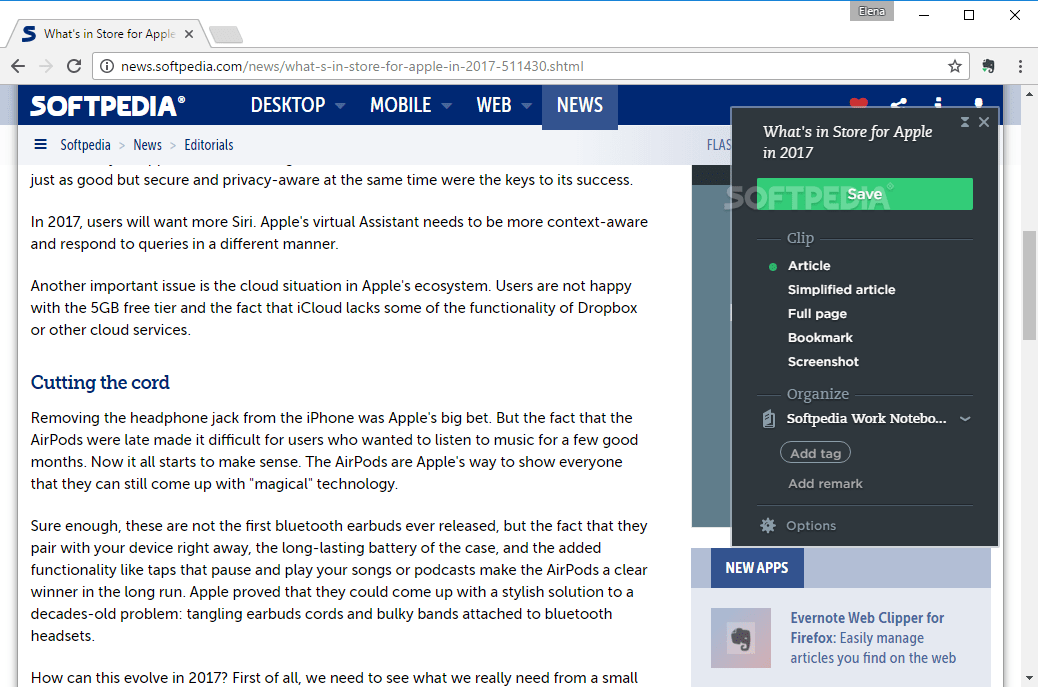1038x687 pixels.
Task: Go back using the browser arrow
Action: (x=18, y=66)
